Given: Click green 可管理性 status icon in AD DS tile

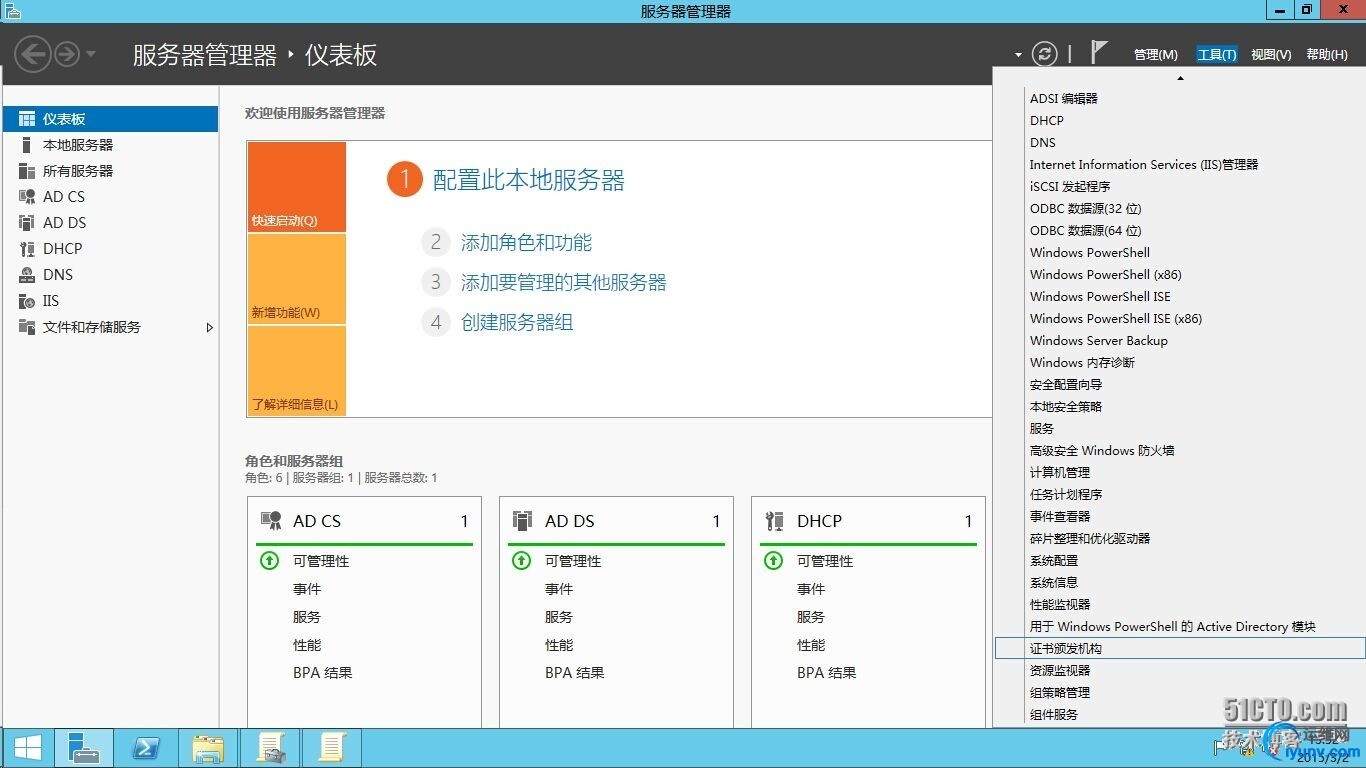Looking at the screenshot, I should click(521, 561).
